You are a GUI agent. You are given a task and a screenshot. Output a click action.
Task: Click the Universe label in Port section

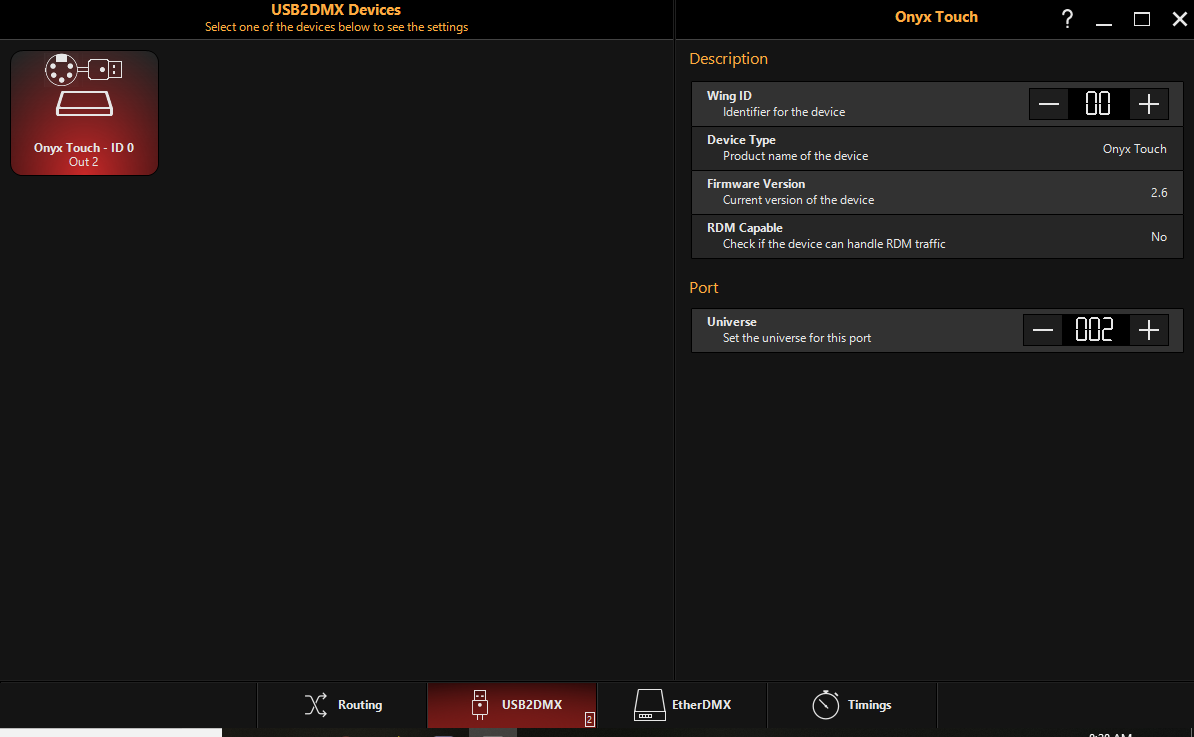(x=731, y=322)
